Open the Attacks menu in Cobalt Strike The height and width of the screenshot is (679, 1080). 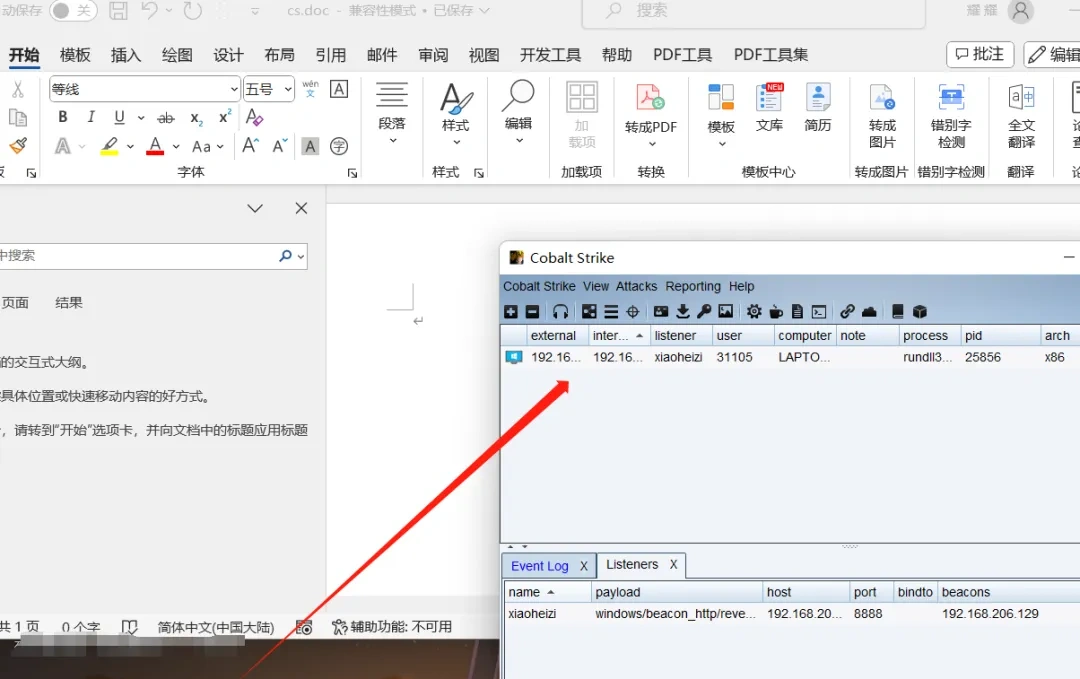[x=636, y=286]
